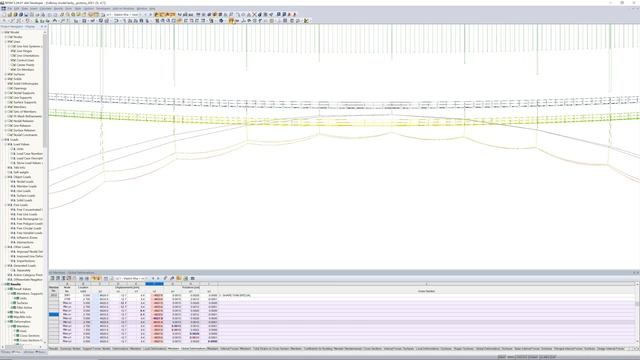Image resolution: width=640 pixels, height=360 pixels.
Task: Collapse the Free Loads tree node
Action: point(5,205)
